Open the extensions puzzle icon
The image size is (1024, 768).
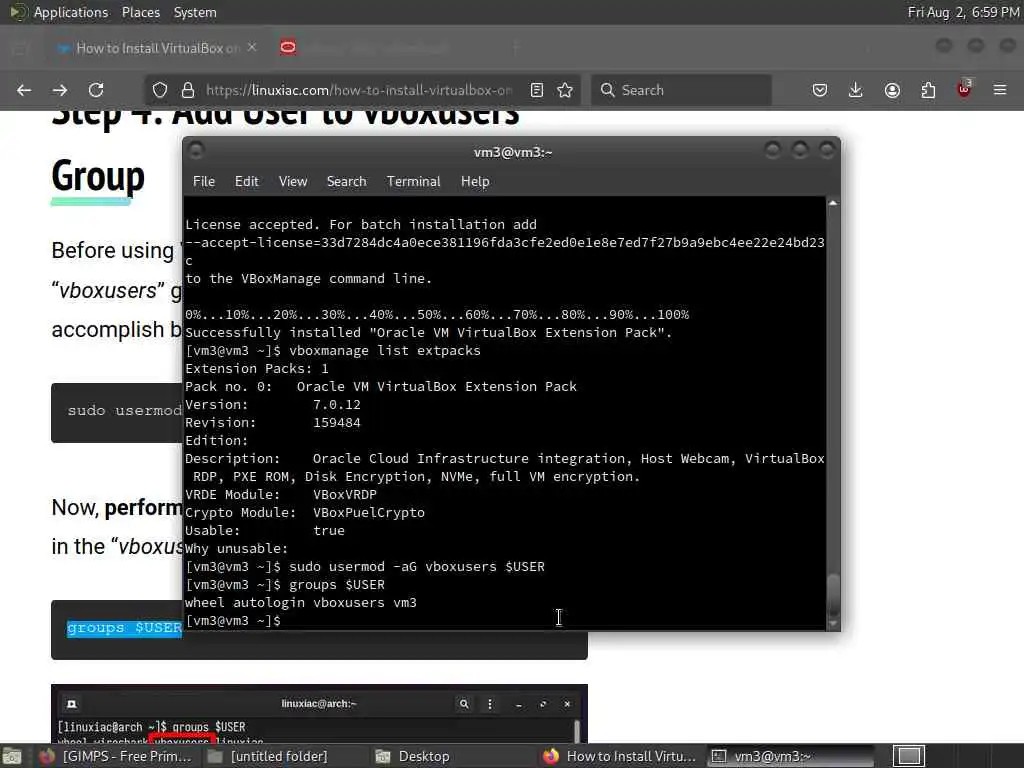point(928,90)
